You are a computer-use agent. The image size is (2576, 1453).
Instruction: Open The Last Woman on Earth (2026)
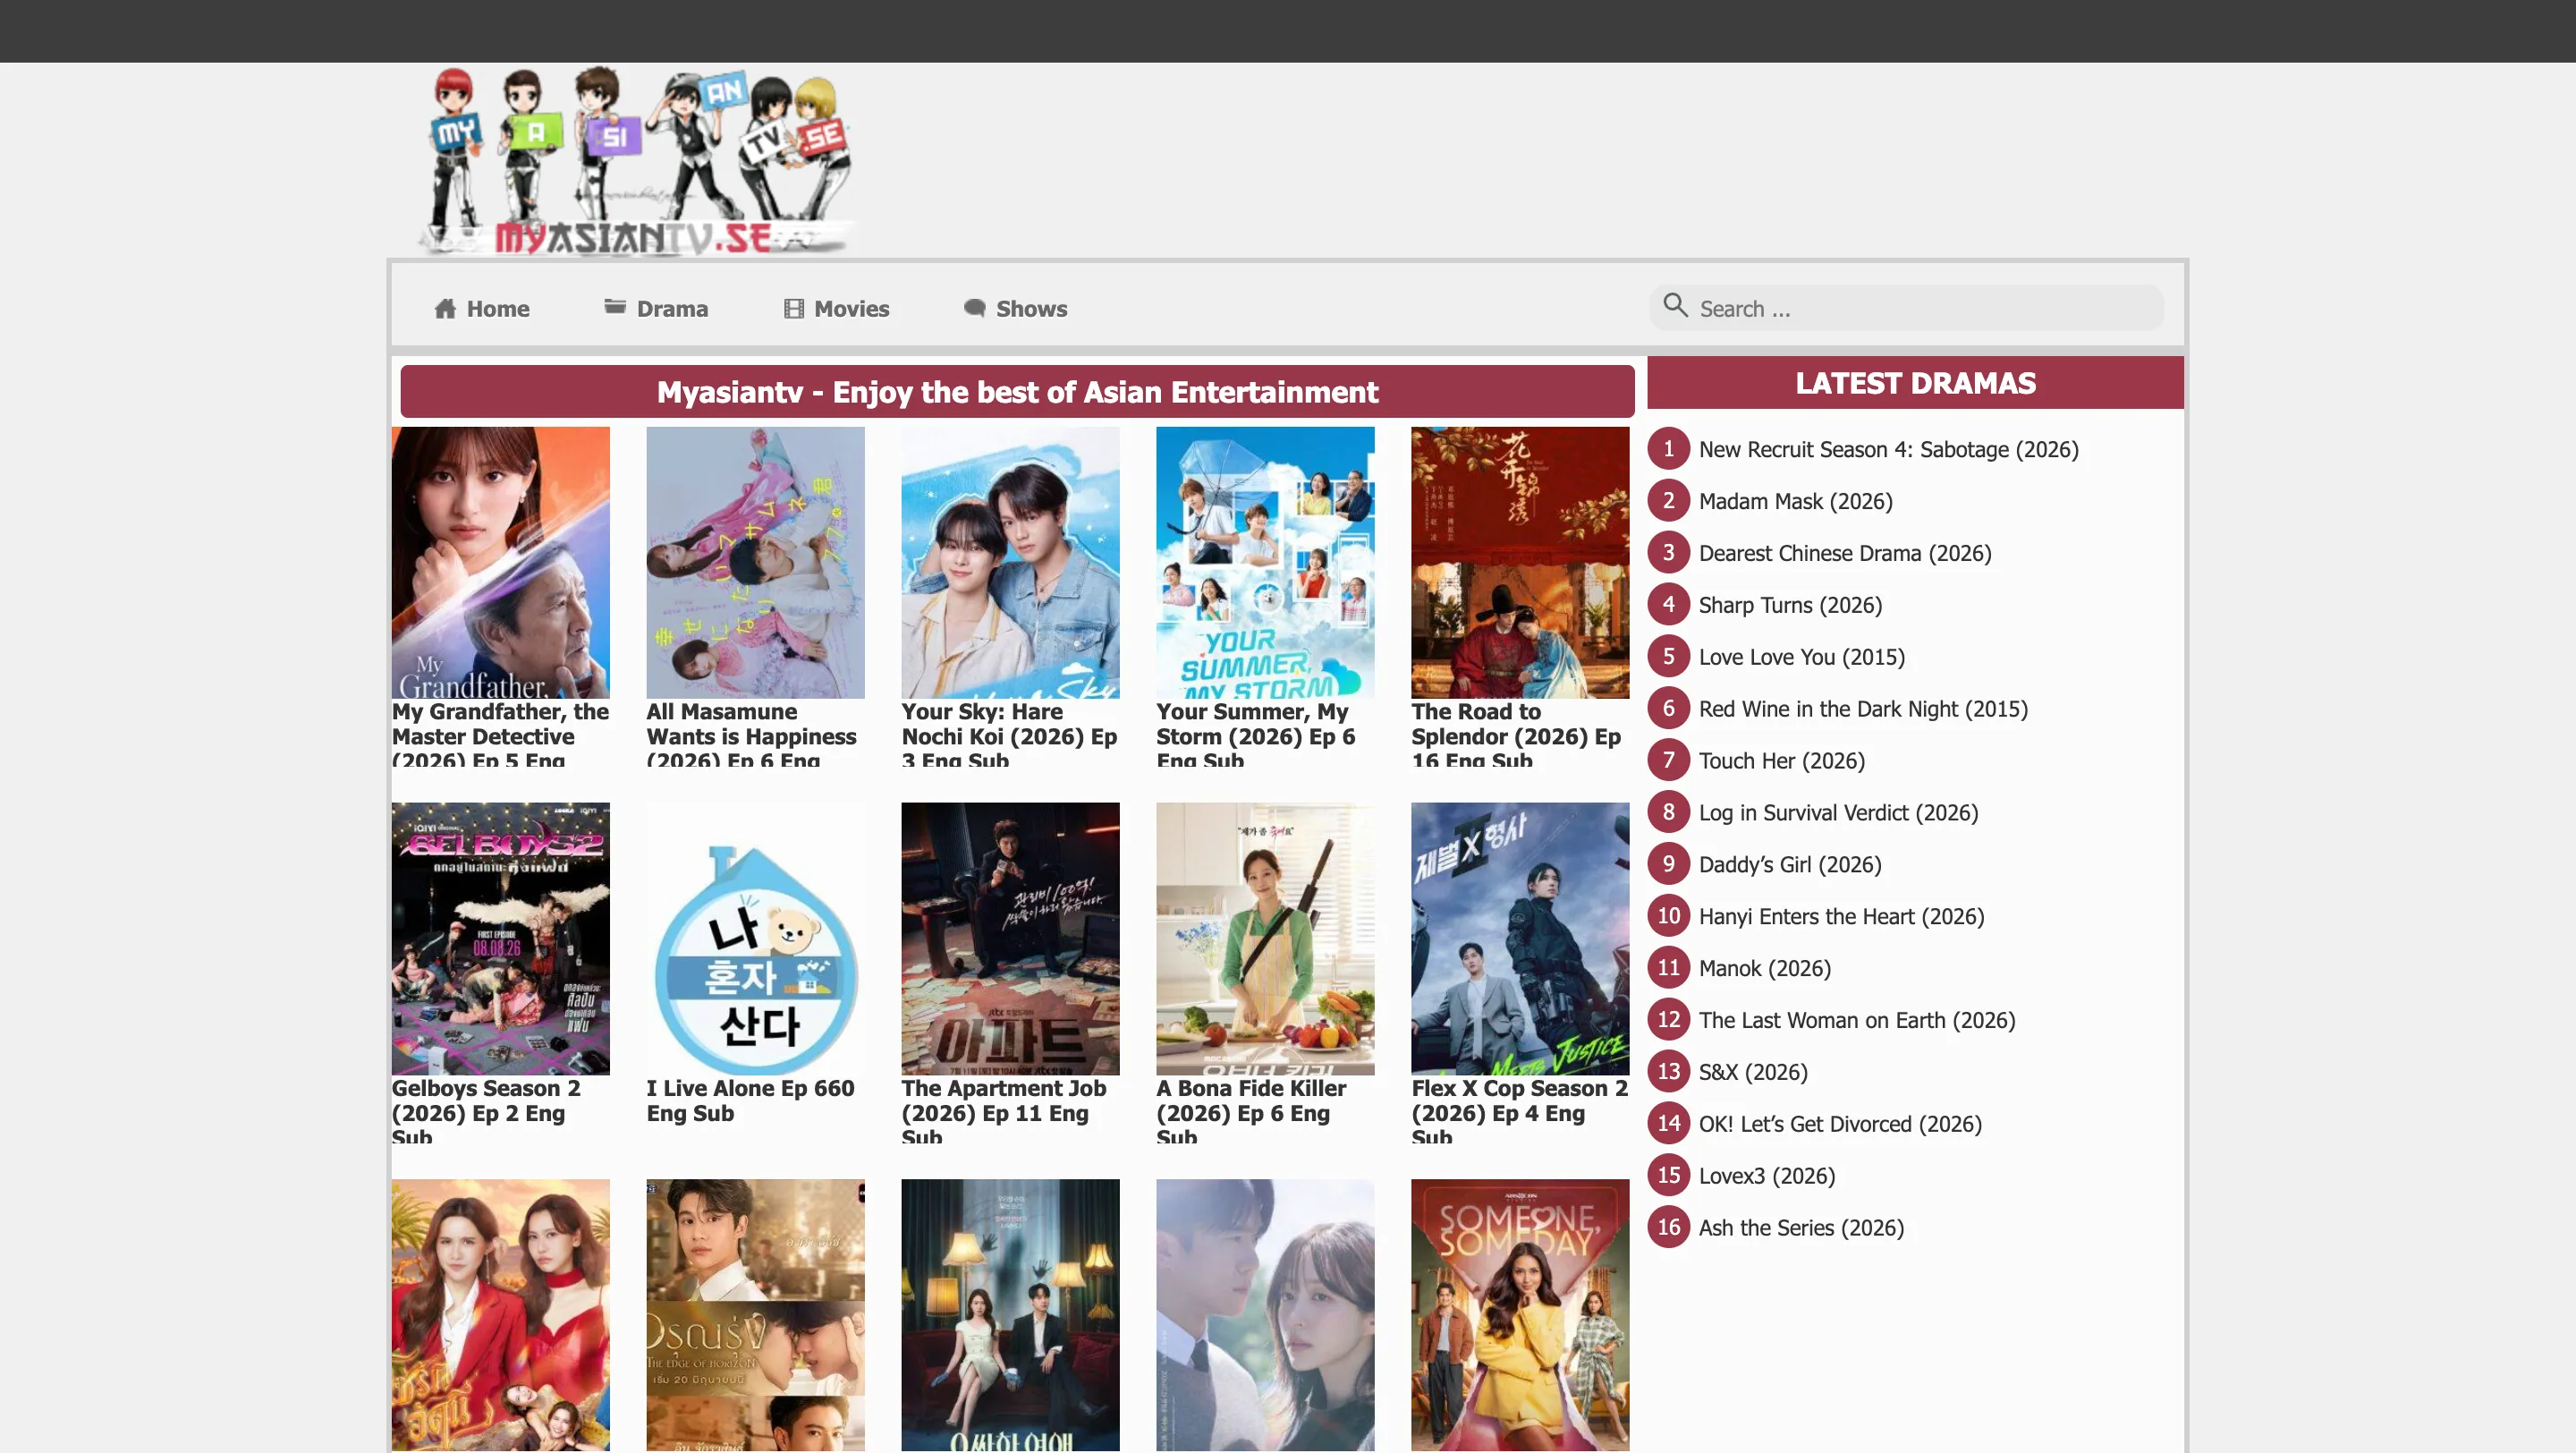click(x=1858, y=1021)
